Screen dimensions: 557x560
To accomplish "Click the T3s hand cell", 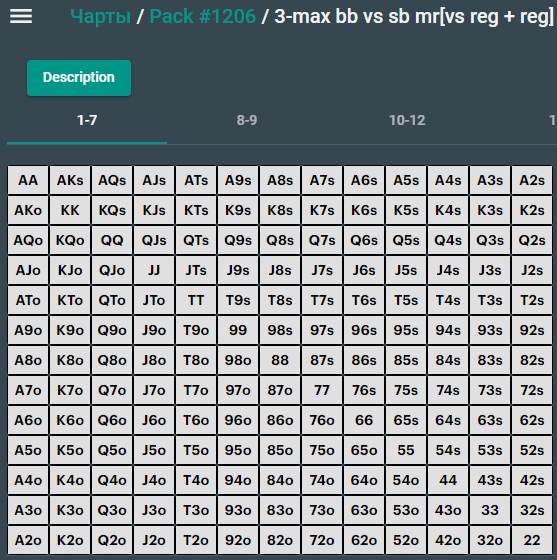I will (490, 300).
